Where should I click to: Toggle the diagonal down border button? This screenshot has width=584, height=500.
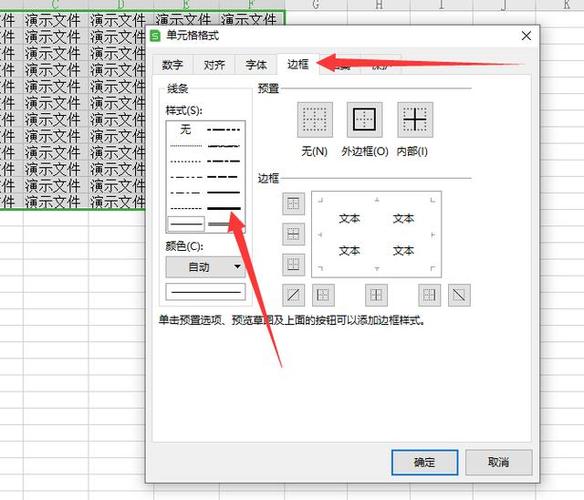459,295
